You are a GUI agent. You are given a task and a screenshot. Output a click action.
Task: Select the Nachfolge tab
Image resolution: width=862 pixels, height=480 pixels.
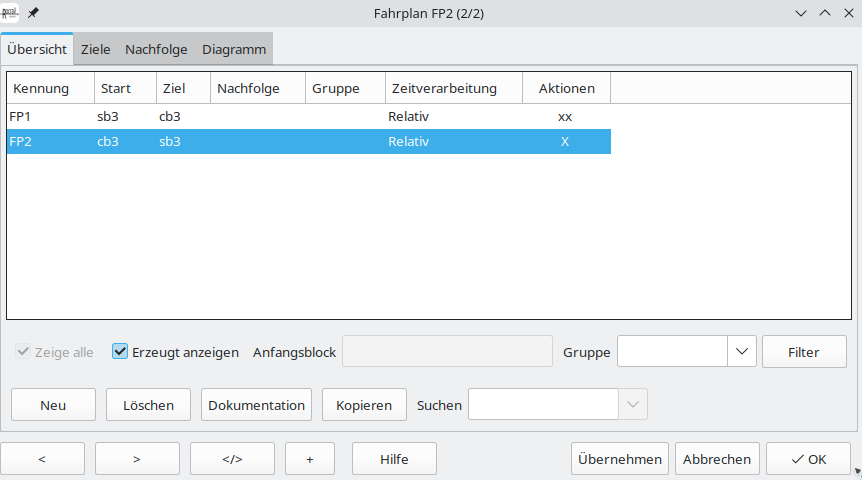pos(156,49)
